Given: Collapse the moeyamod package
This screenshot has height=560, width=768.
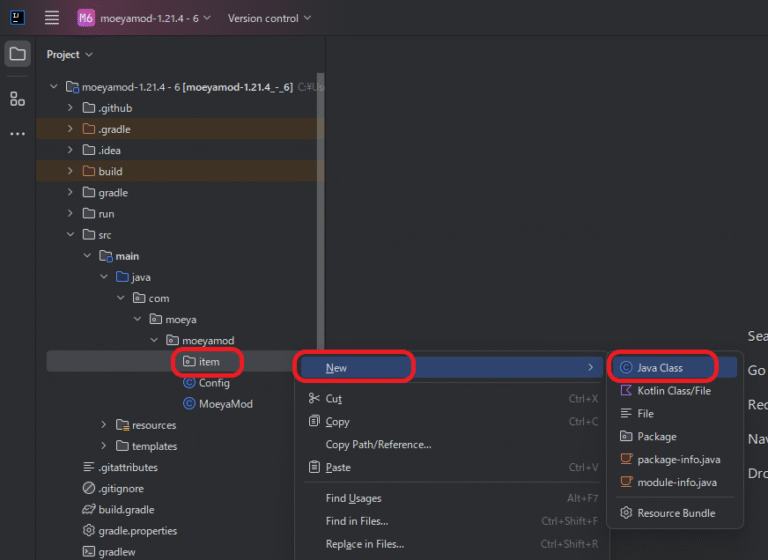Looking at the screenshot, I should (x=154, y=340).
